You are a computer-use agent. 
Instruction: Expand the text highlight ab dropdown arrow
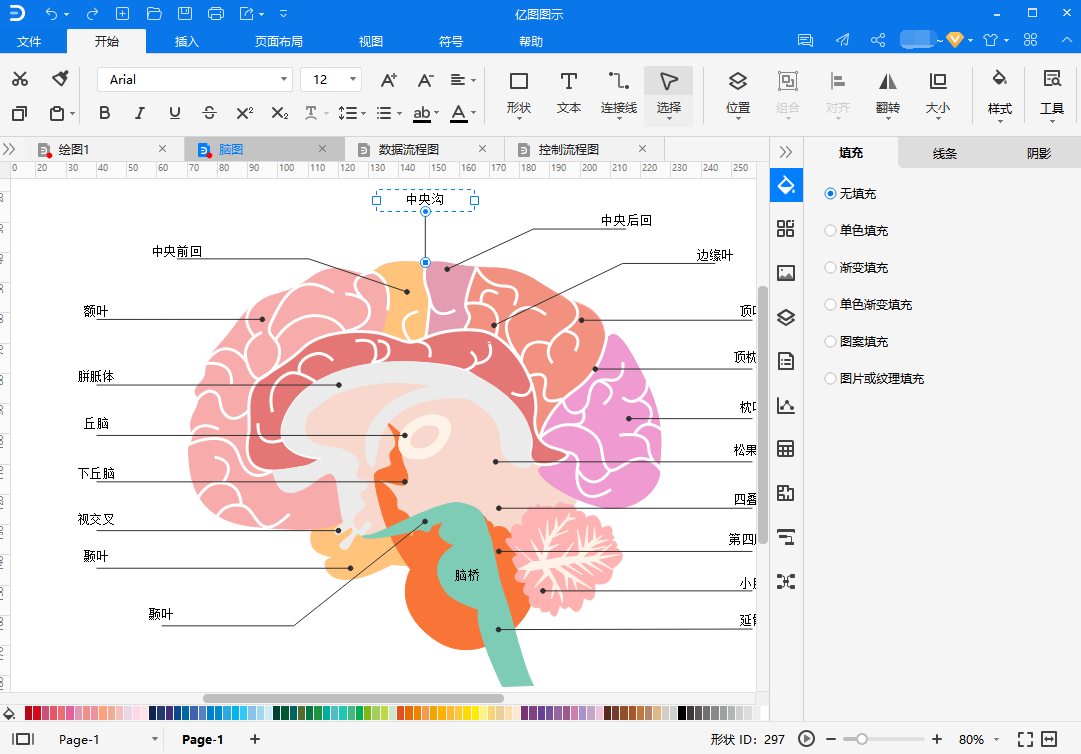437,113
